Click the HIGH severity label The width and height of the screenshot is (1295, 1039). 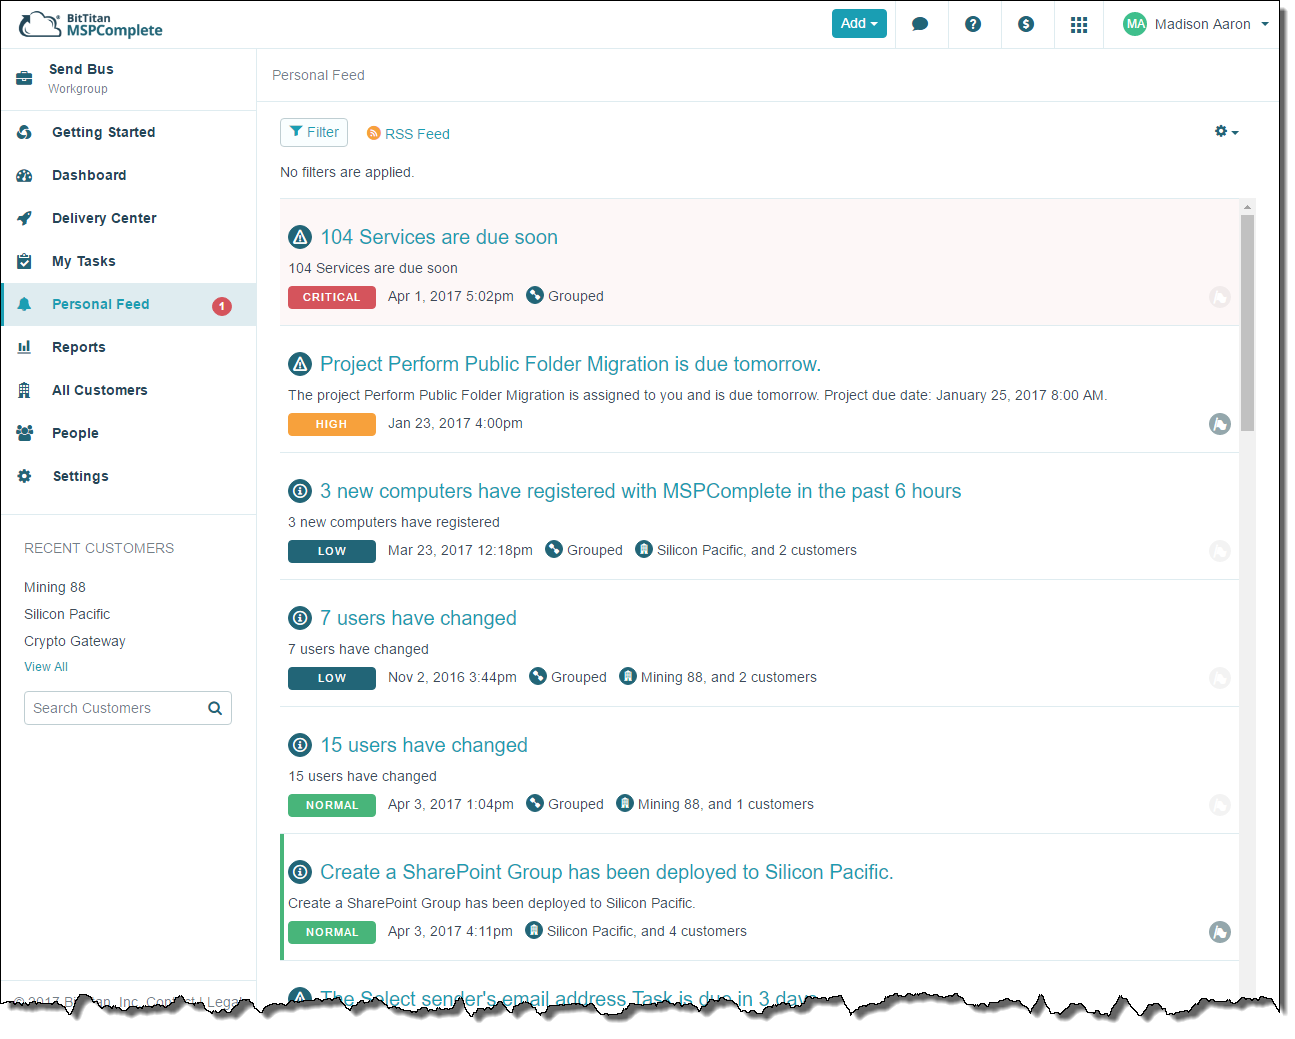(332, 424)
